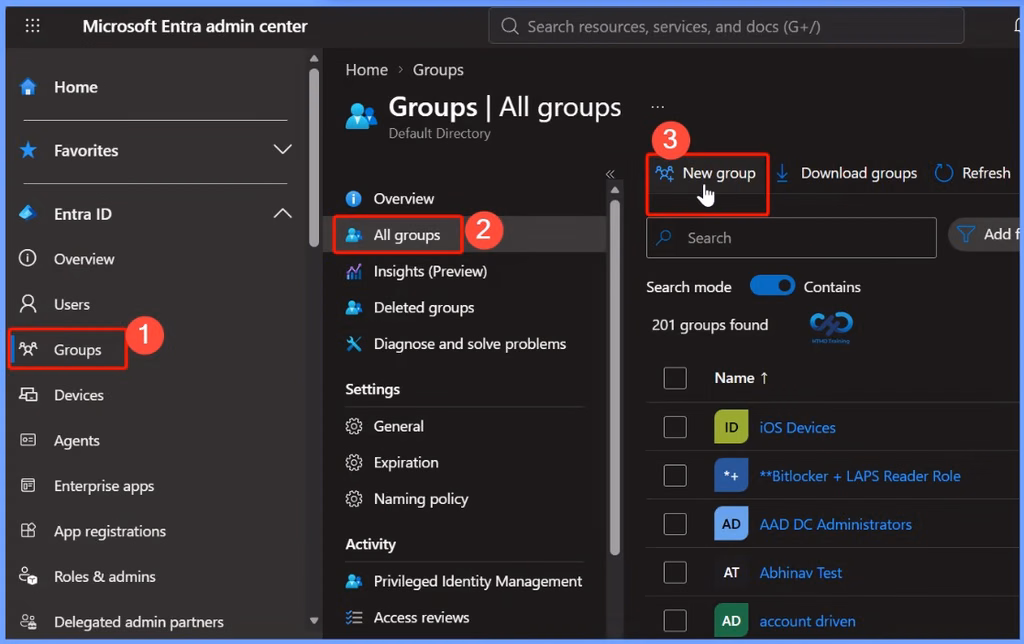Click the sidebar Overview info icon
Viewport: 1024px width, 644px height.
coord(27,258)
